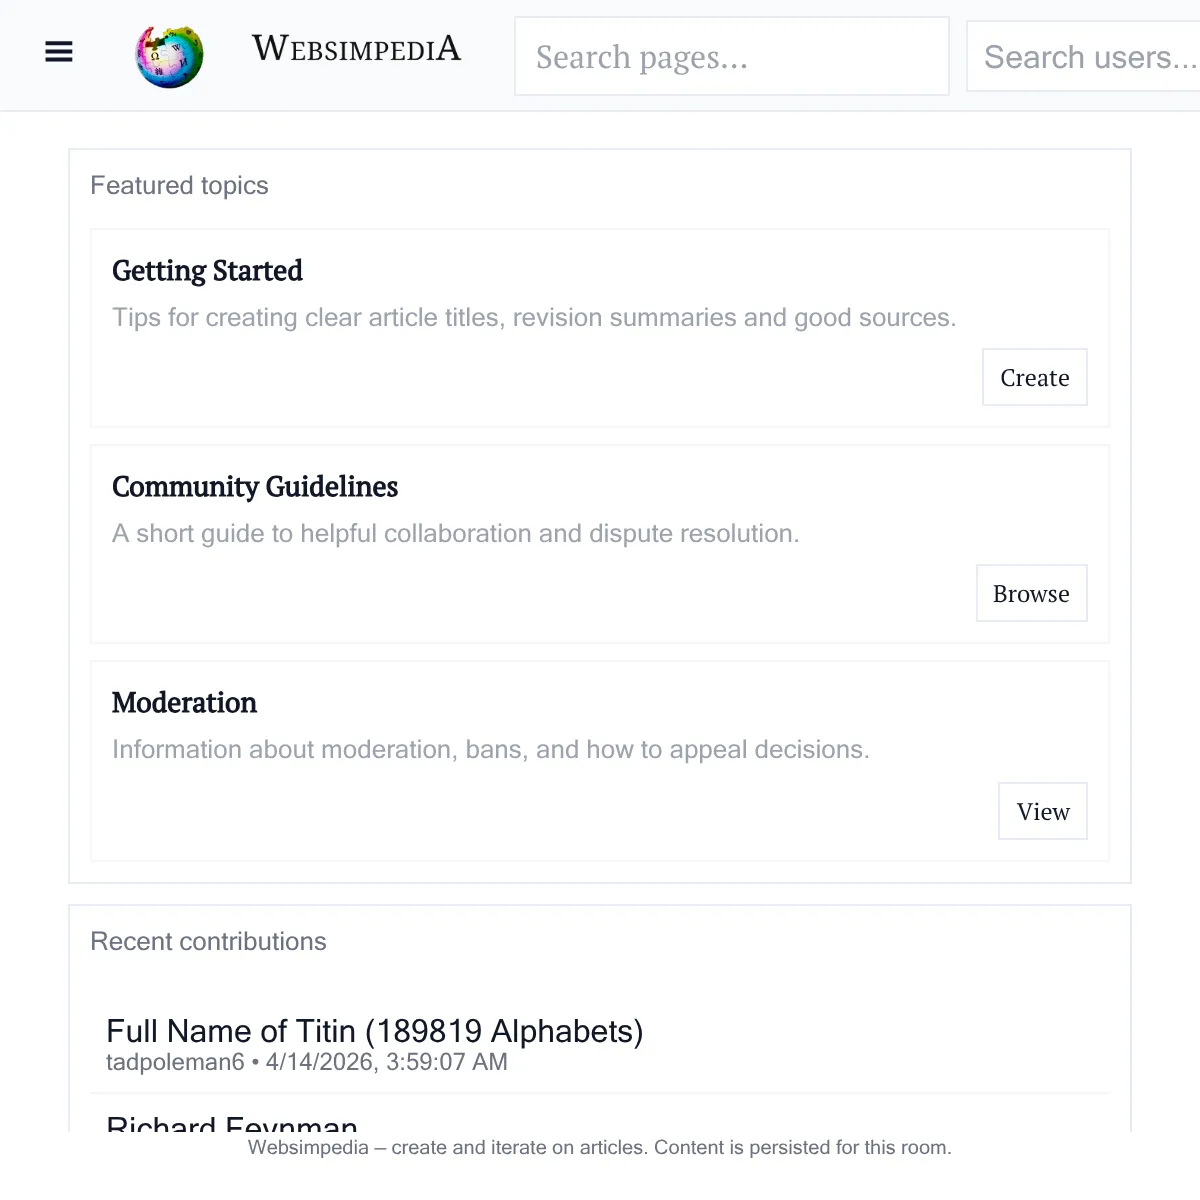1200x1200 pixels.
Task: Click the View button for Moderation
Action: [x=1043, y=811]
